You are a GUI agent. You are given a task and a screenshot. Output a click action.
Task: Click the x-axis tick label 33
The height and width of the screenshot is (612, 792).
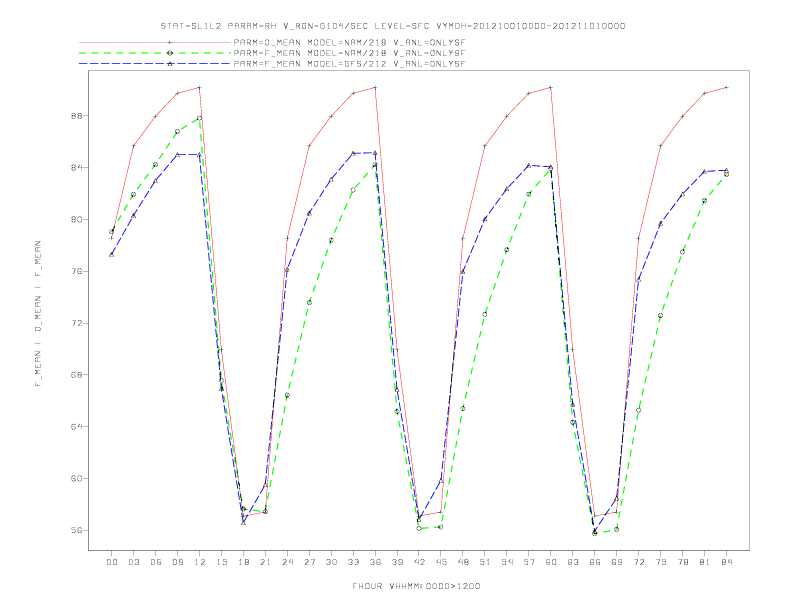point(353,562)
